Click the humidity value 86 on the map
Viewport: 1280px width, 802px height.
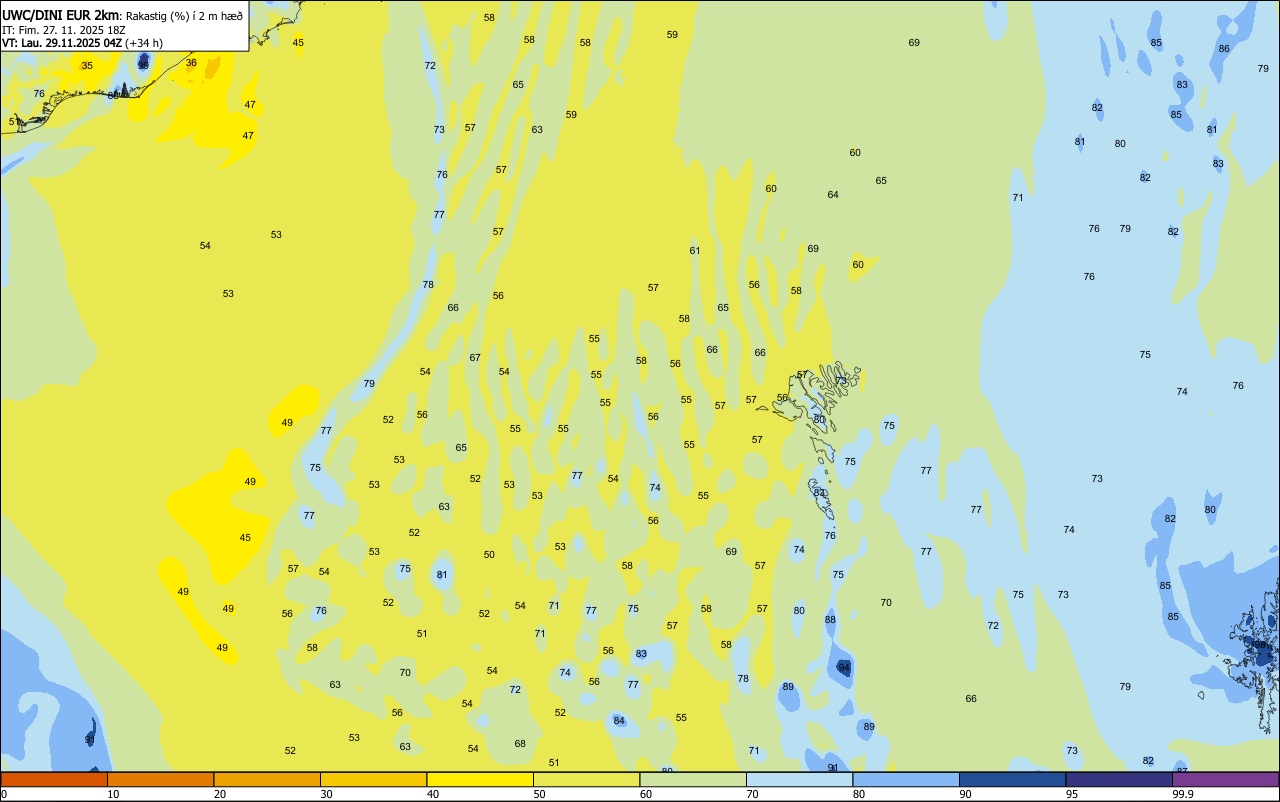[x=1224, y=49]
